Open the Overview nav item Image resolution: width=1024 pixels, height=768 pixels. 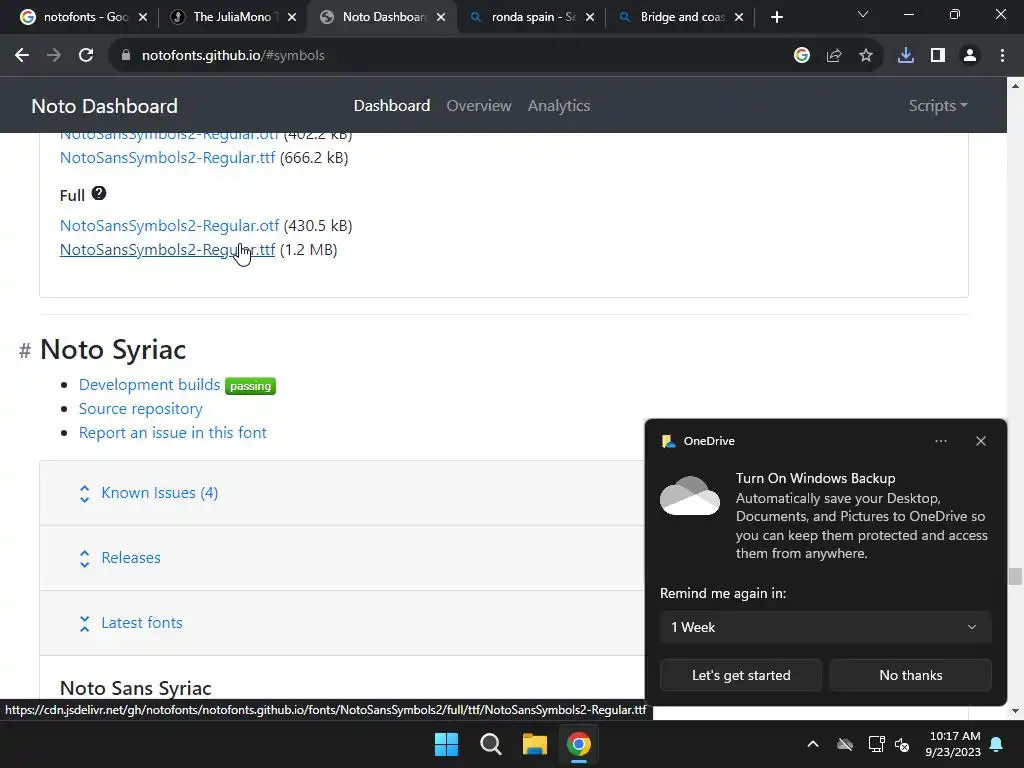(x=479, y=106)
